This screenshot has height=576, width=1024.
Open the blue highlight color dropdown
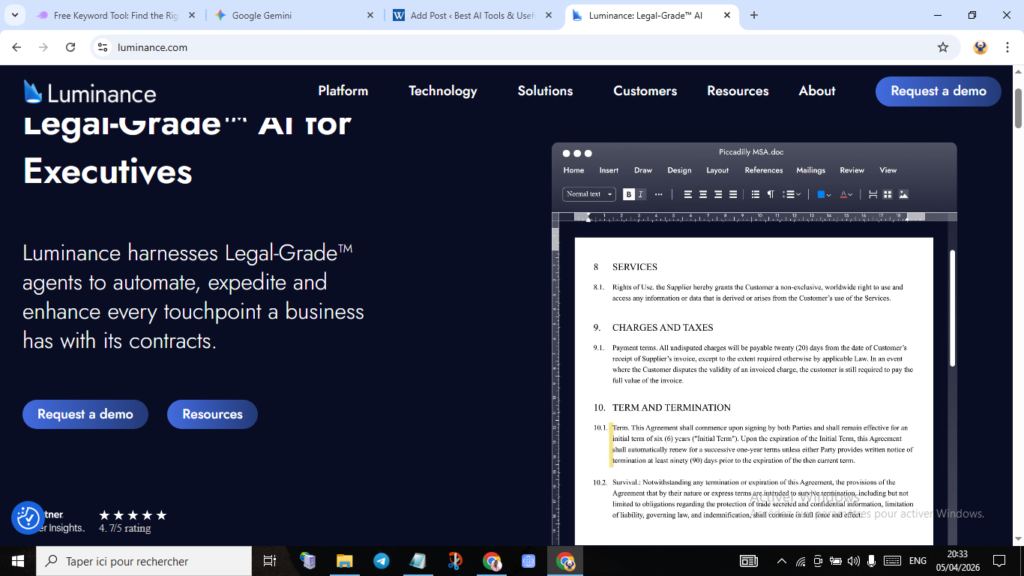[824, 194]
